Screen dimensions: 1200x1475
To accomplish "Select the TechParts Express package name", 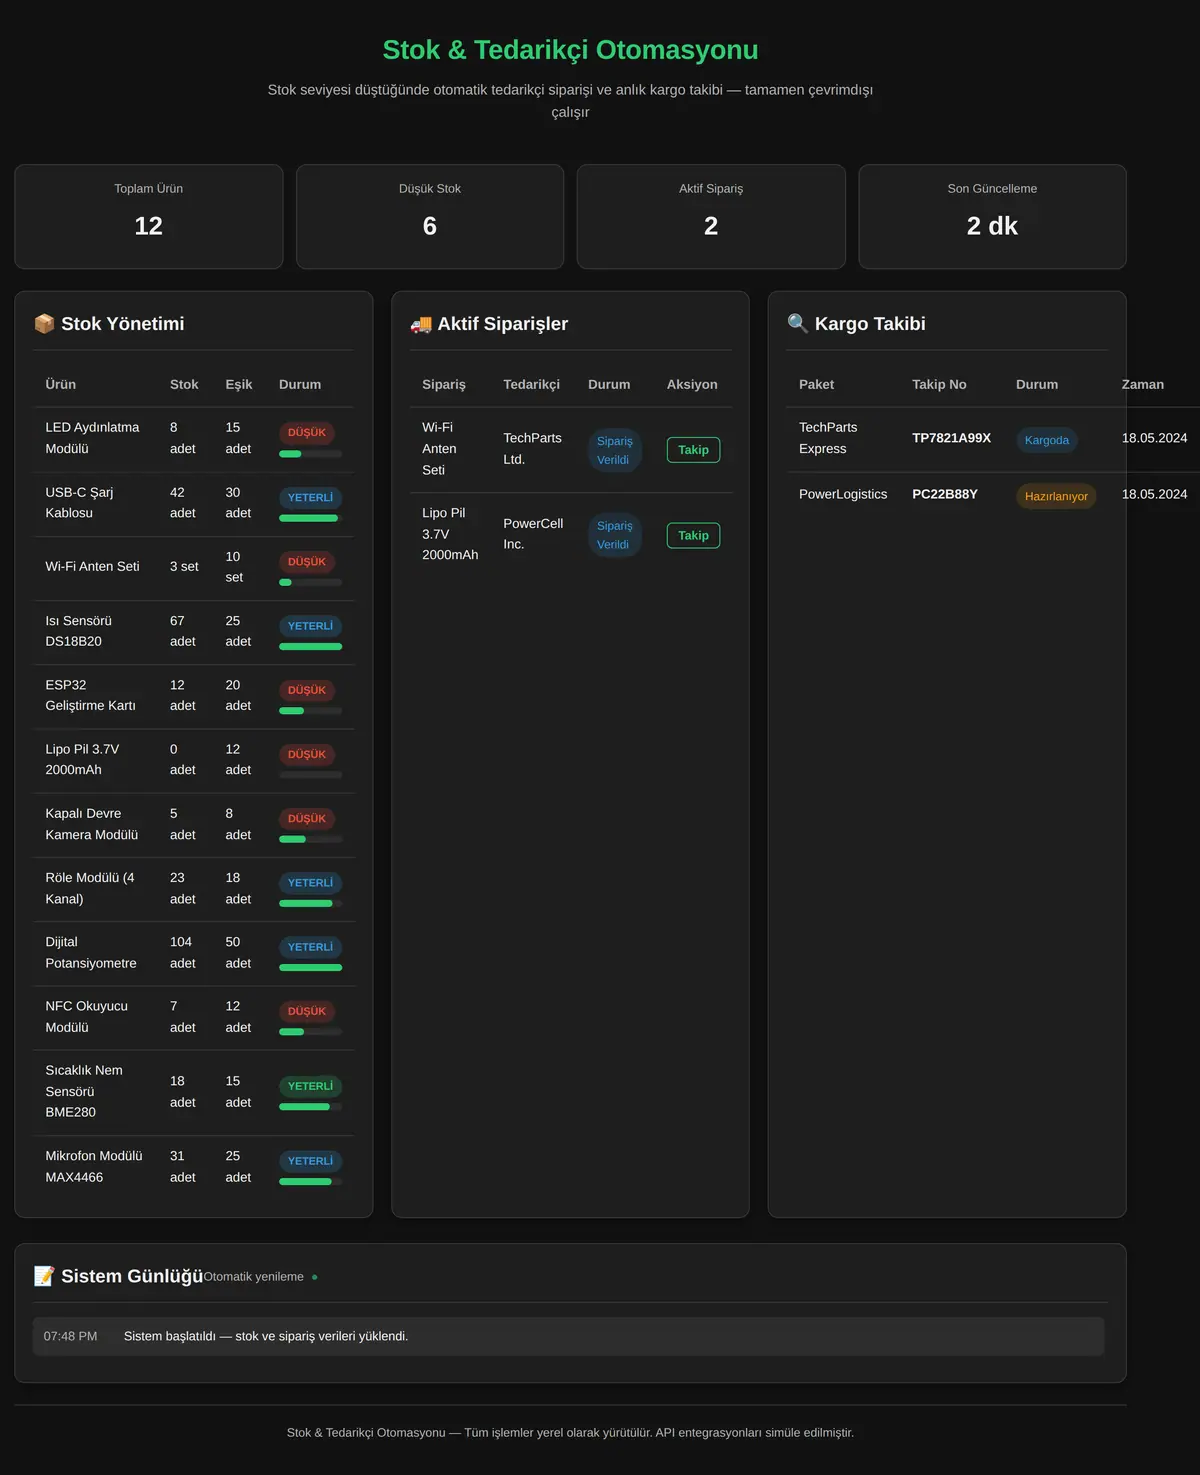I will pos(828,438).
